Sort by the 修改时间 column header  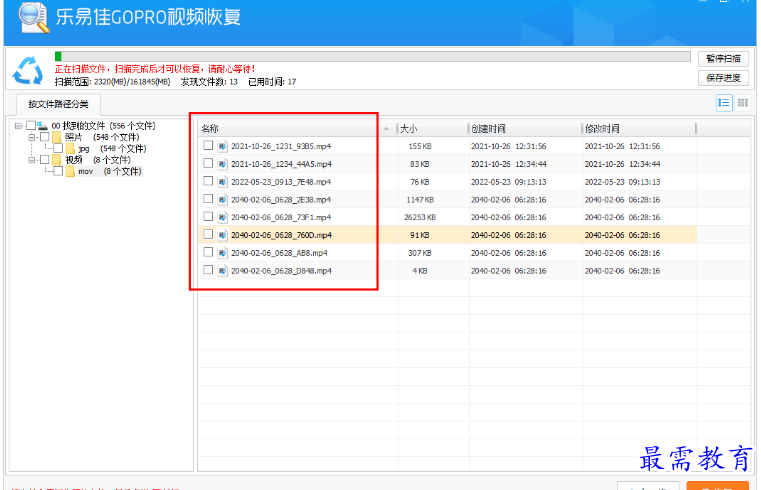639,129
